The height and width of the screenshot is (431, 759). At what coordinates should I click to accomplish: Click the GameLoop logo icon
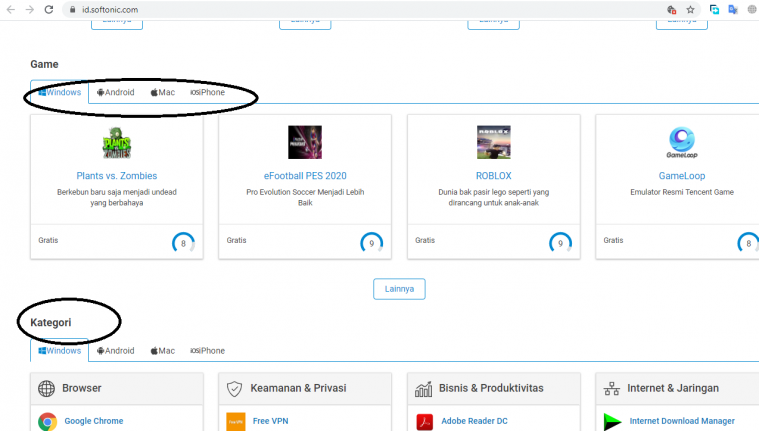tap(682, 142)
